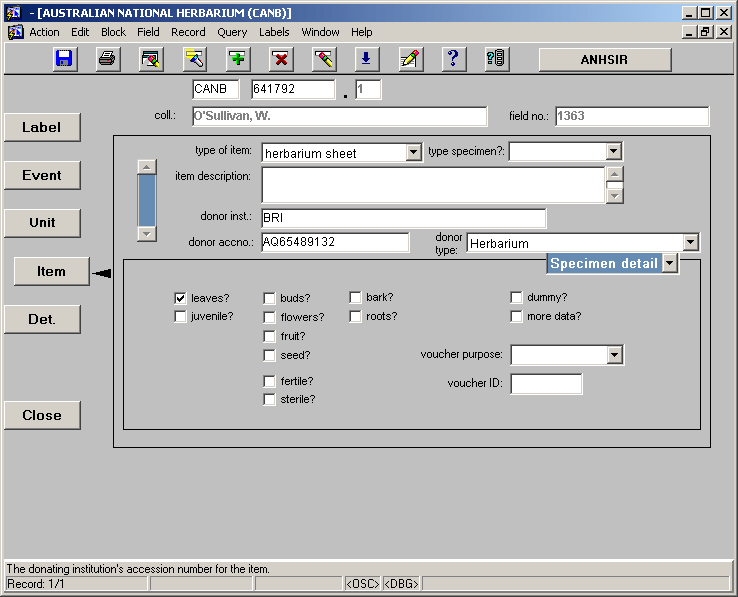Image resolution: width=738 pixels, height=597 pixels.
Task: Click the enter query icon beside print
Action: coord(151,59)
